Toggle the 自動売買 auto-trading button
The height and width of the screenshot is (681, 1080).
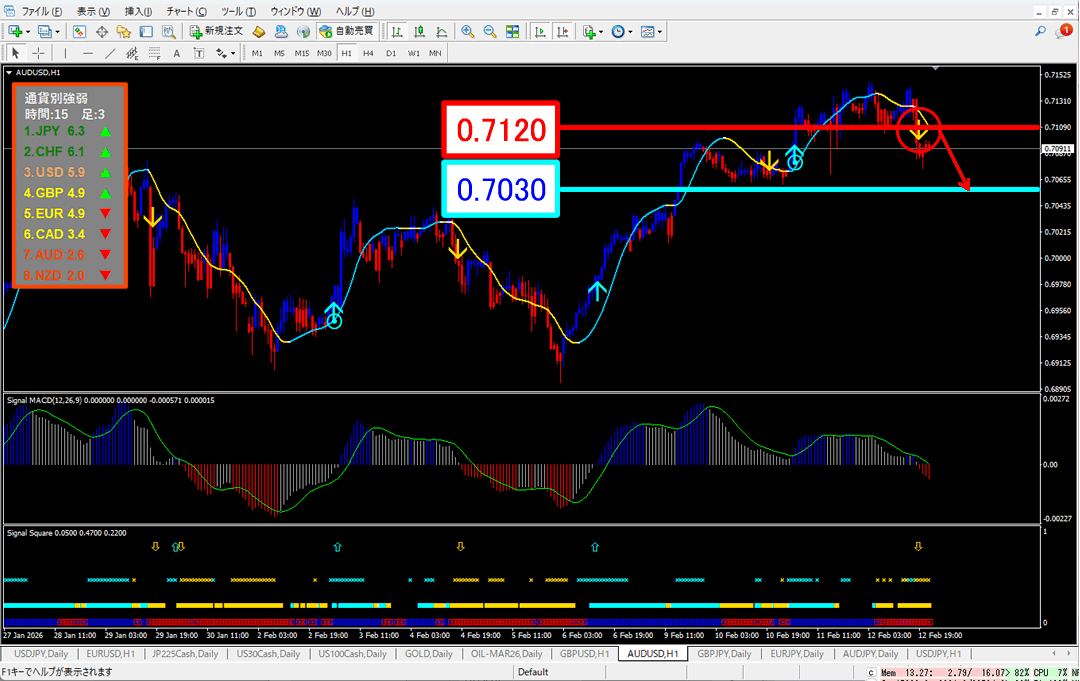[348, 32]
